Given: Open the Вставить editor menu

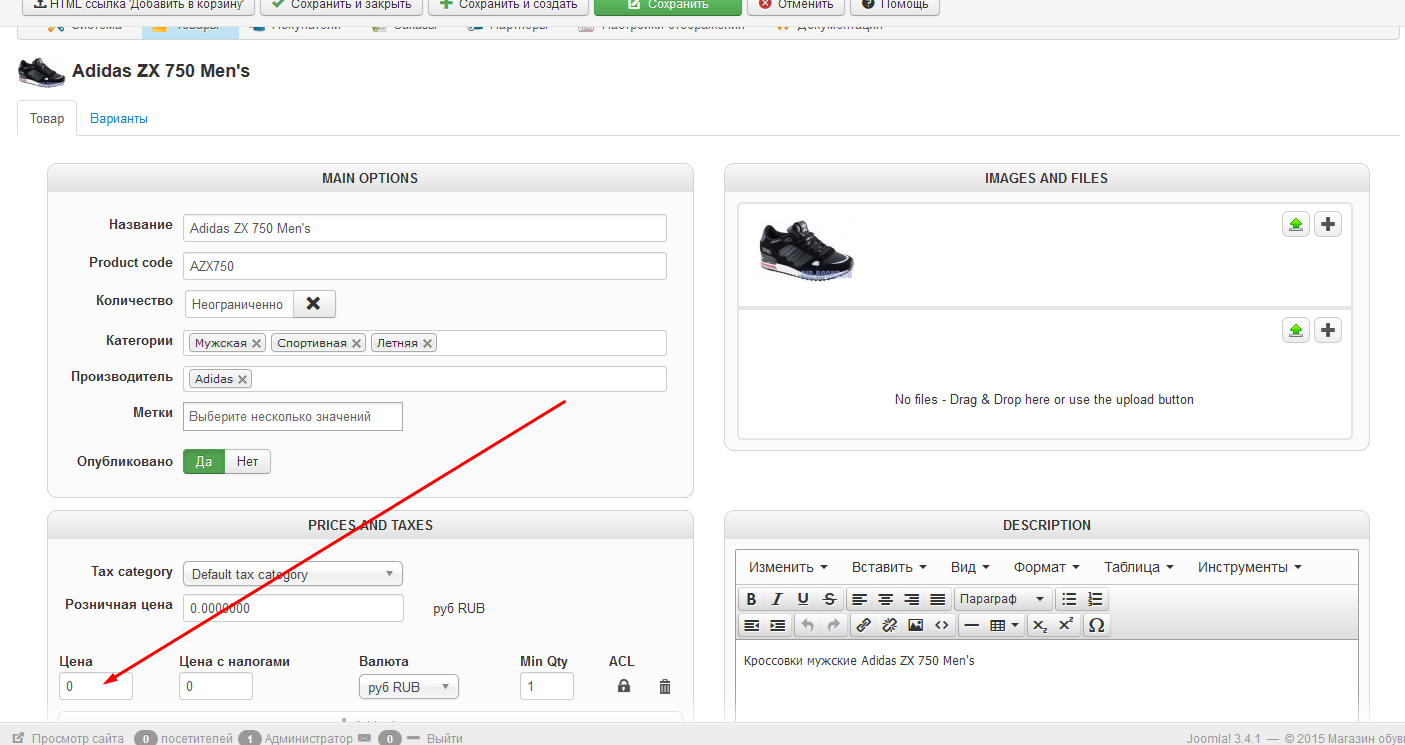Looking at the screenshot, I should [x=889, y=567].
